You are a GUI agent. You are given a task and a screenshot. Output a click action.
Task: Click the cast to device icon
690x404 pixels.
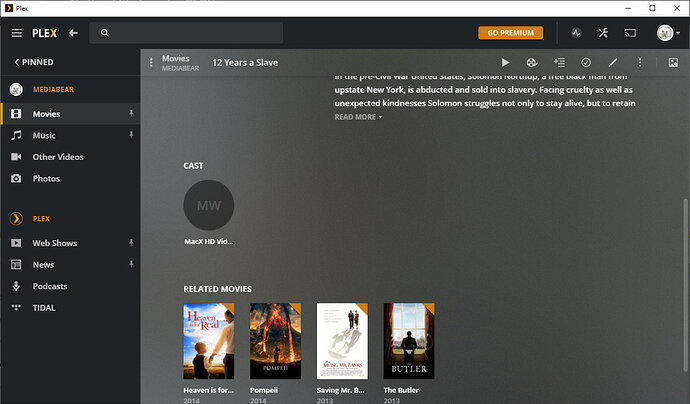click(630, 33)
